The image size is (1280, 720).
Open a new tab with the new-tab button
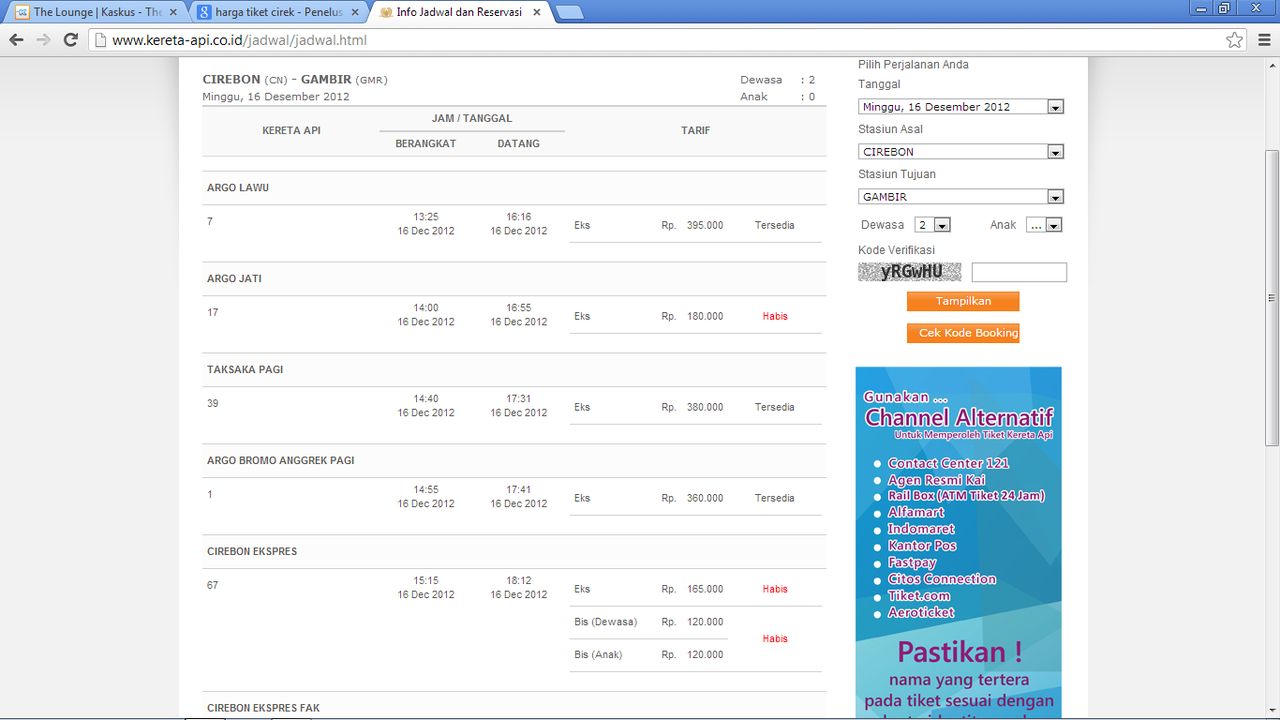pyautogui.click(x=569, y=13)
